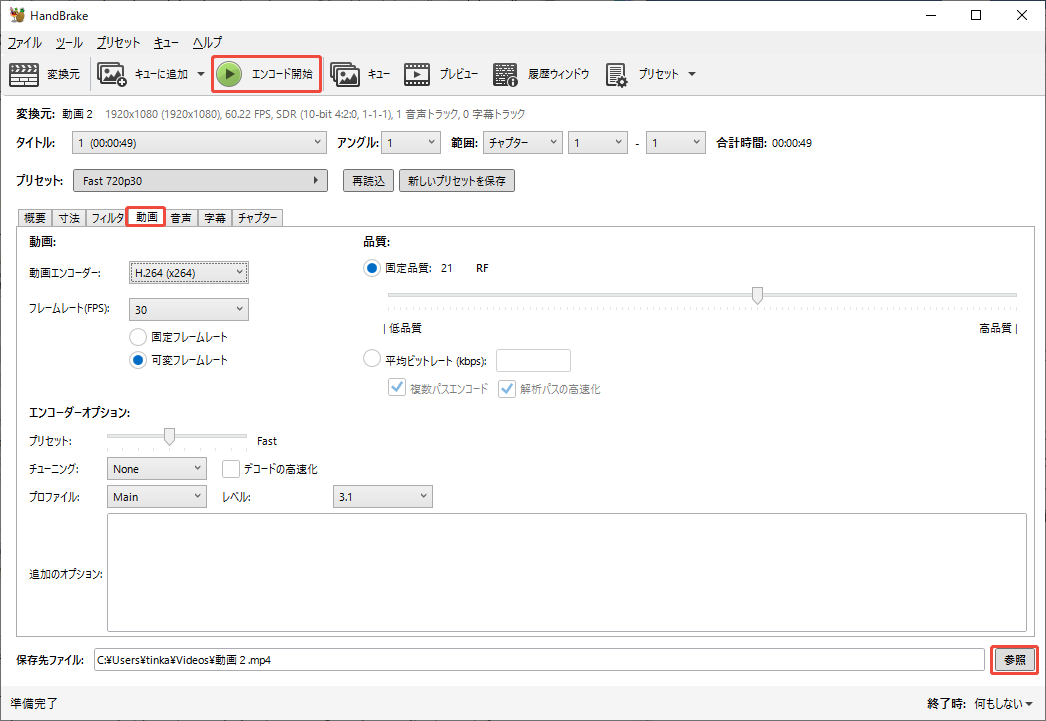Open the プリセット menu in menu bar

tap(118, 43)
